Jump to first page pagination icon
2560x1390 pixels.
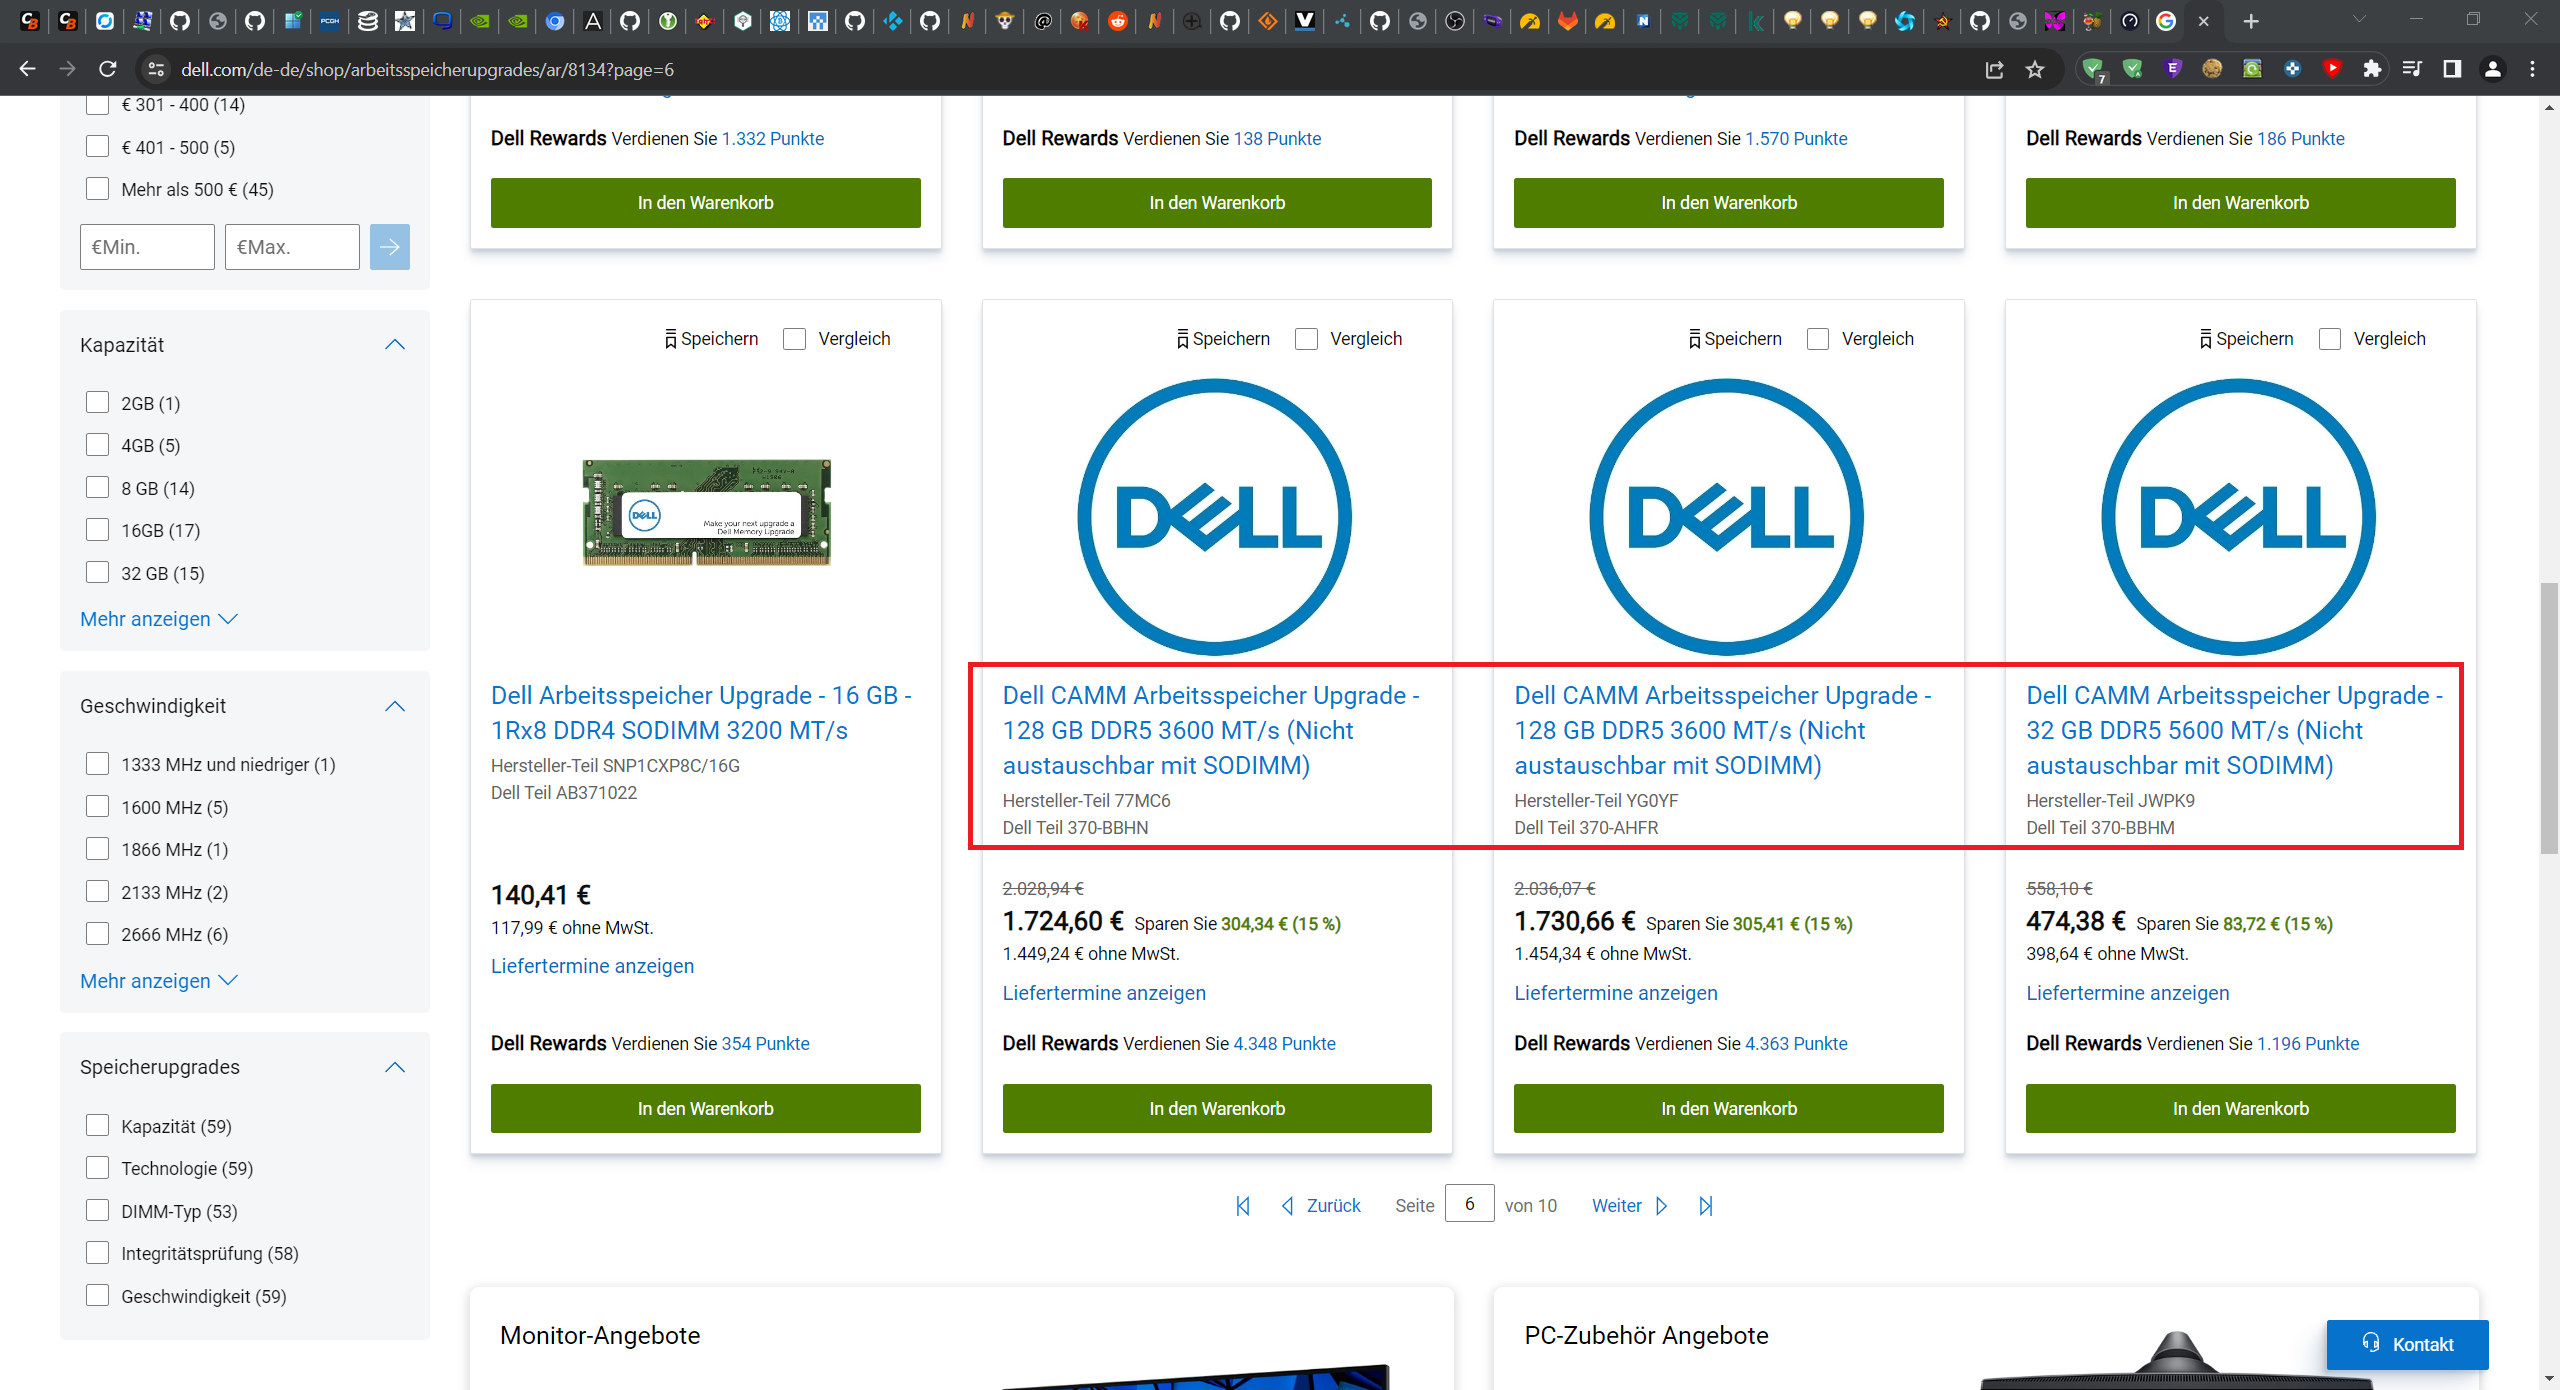point(1243,1206)
